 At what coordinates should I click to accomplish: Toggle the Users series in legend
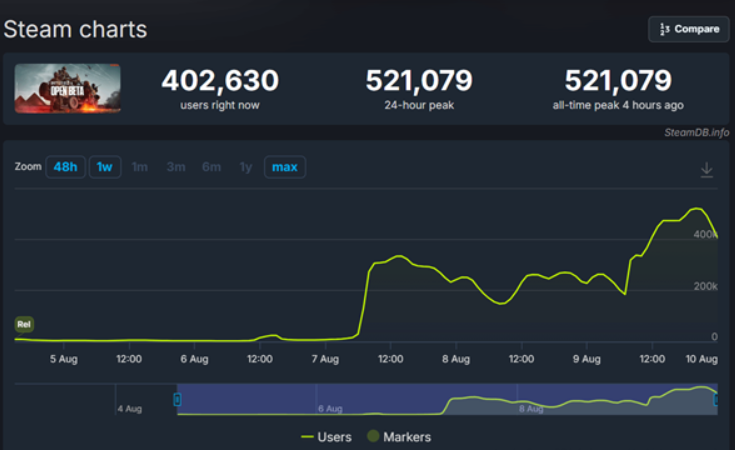pyautogui.click(x=328, y=436)
